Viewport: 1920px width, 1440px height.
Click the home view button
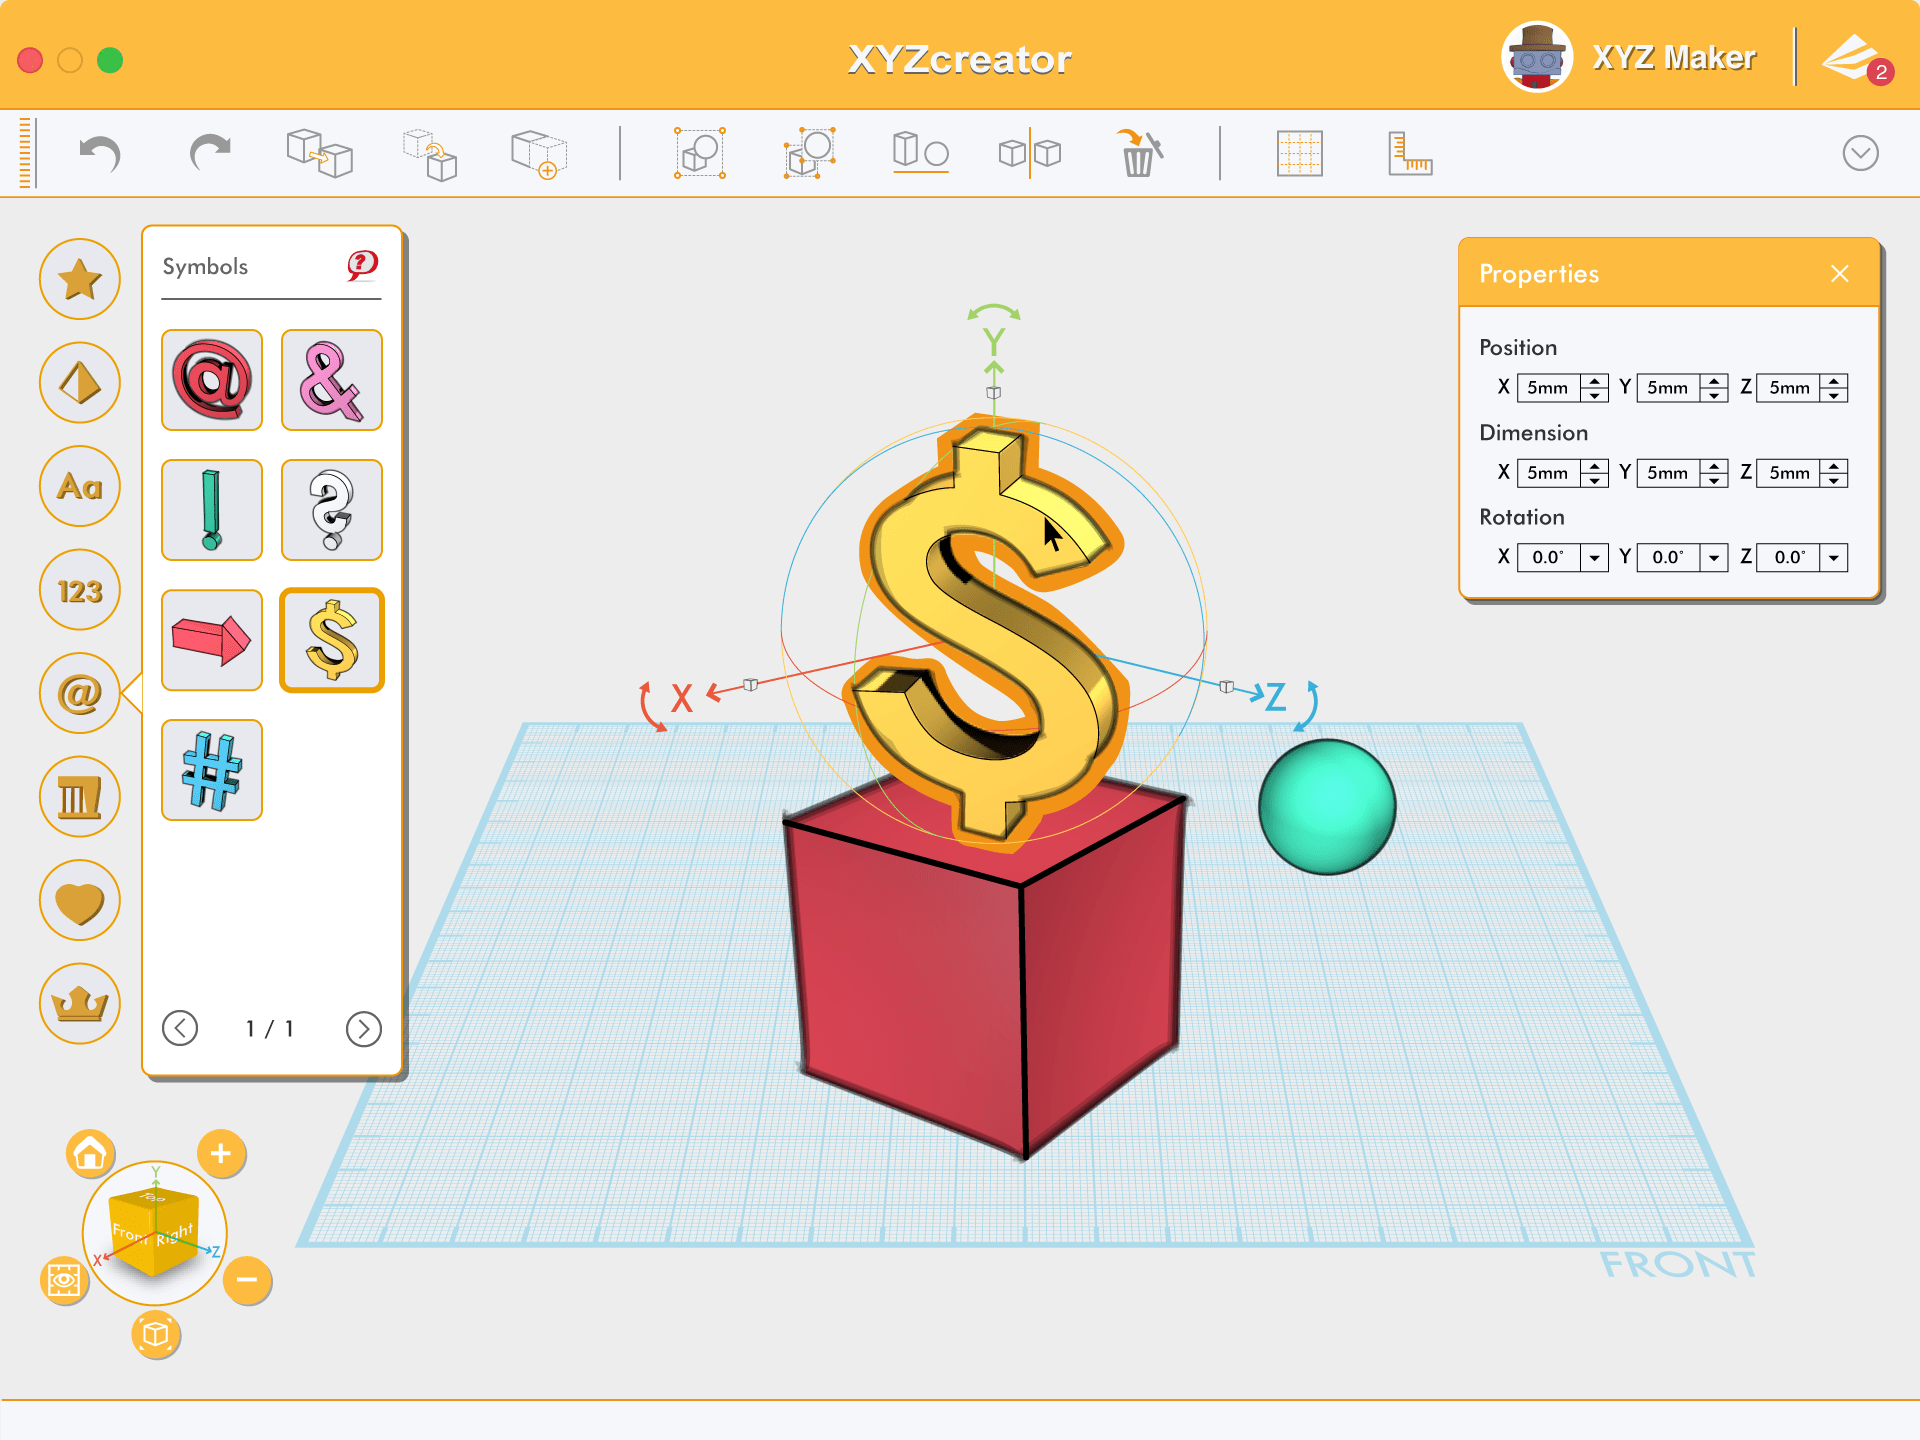click(x=90, y=1154)
